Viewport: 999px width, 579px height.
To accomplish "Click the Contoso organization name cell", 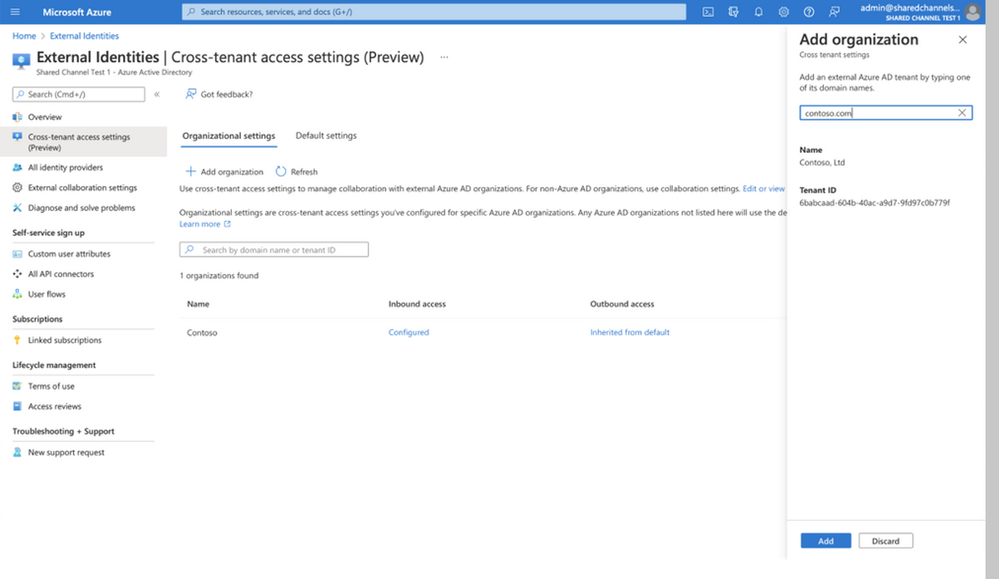I will 202,332.
